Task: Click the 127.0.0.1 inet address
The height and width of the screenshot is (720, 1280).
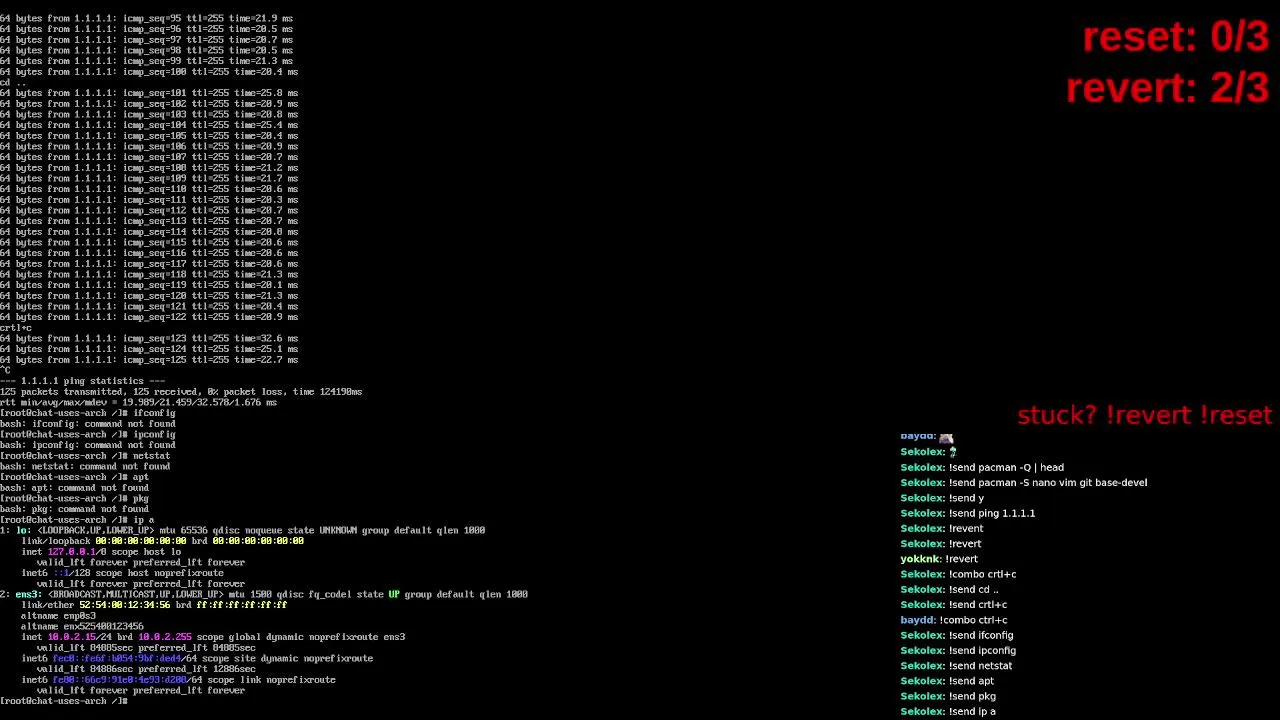Action: point(72,552)
